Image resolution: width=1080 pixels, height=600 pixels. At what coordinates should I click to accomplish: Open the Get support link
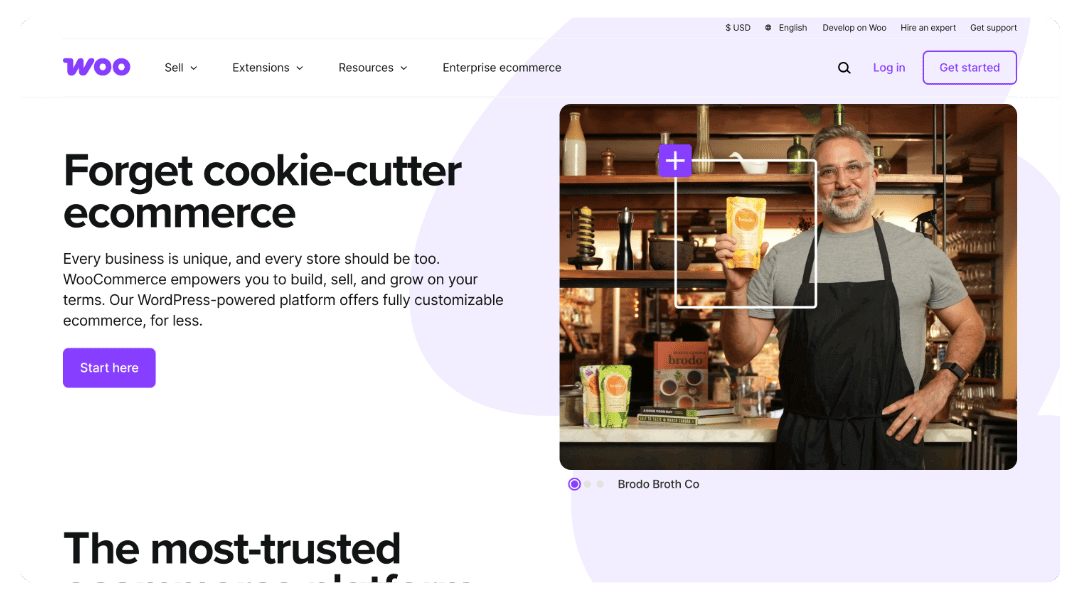[993, 28]
